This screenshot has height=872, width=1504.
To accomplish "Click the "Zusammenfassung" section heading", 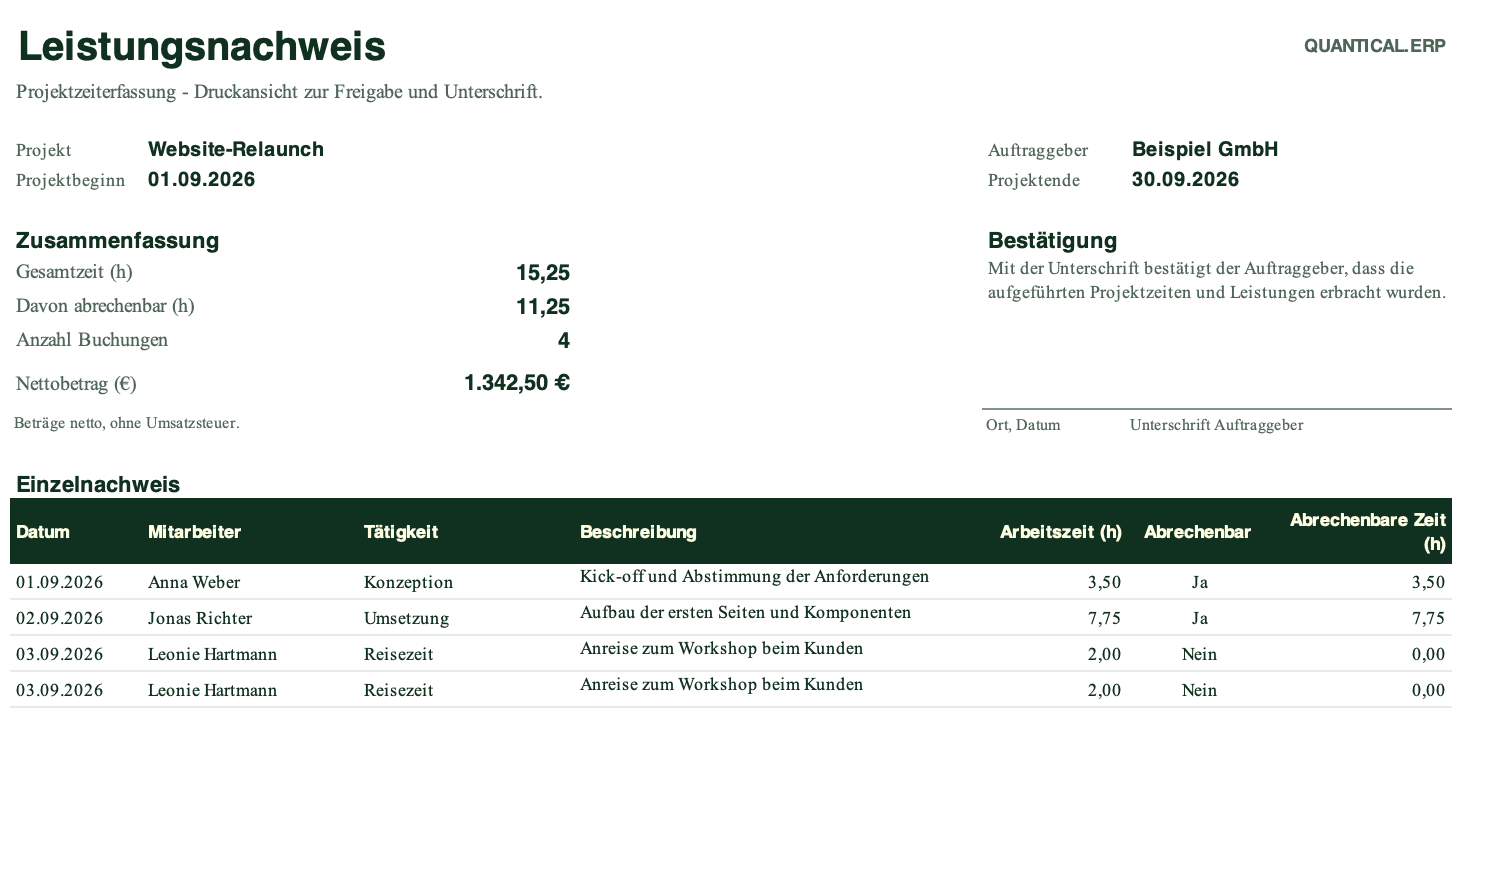I will coord(117,240).
